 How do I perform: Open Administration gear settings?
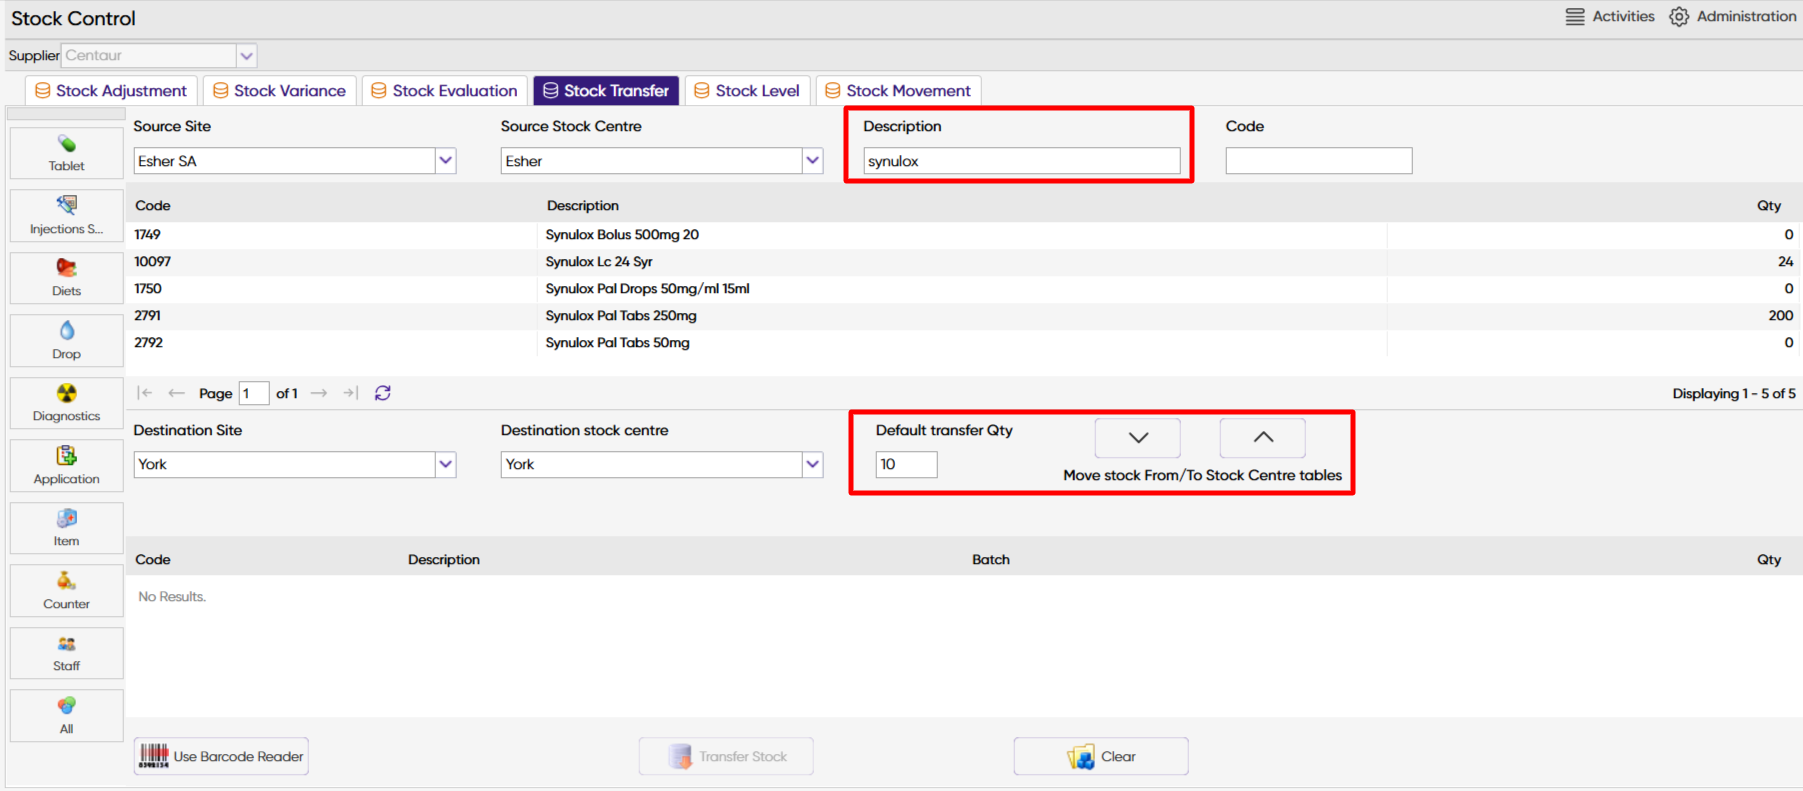[x=1679, y=17]
